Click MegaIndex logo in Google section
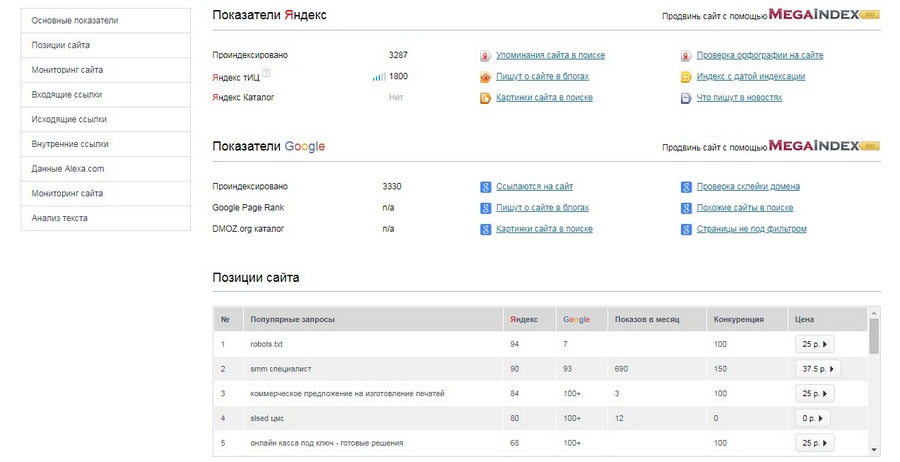 (824, 146)
